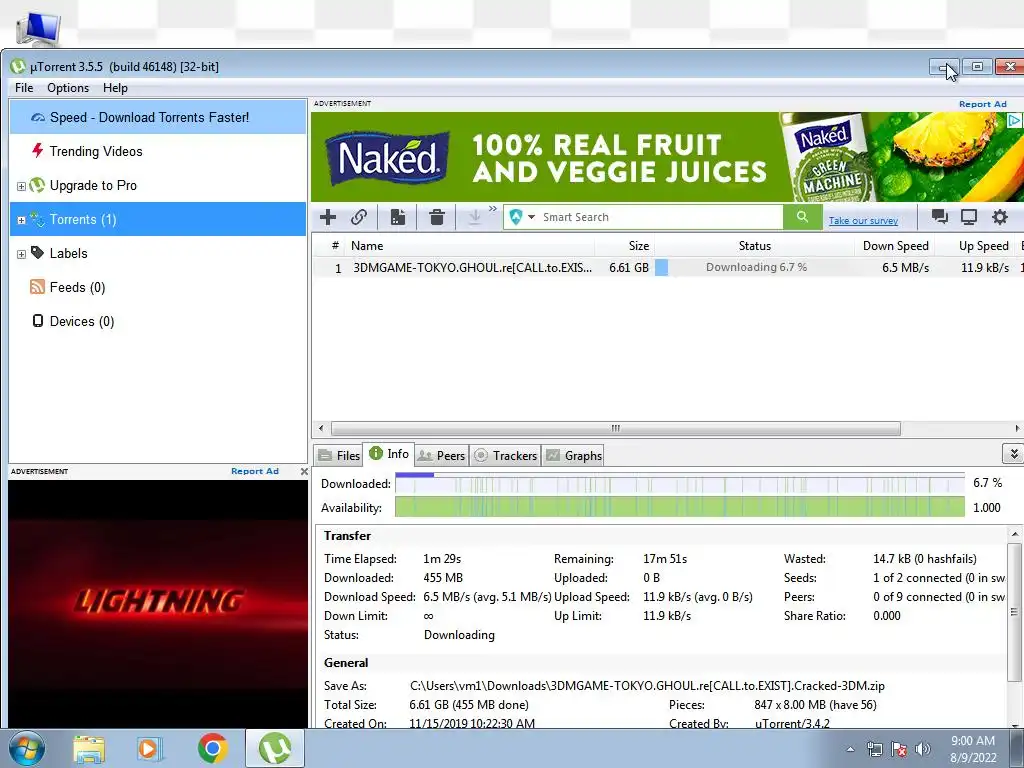Click Report Ad above the Naked banner
The height and width of the screenshot is (768, 1024).
click(982, 104)
